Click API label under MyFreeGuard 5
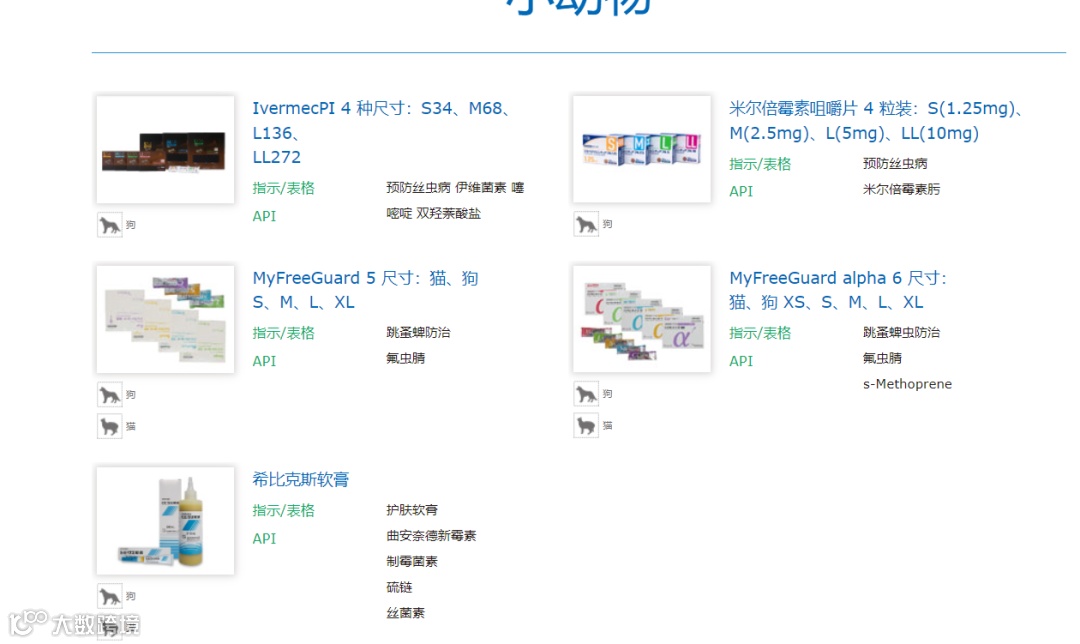The image size is (1080, 644). point(264,361)
